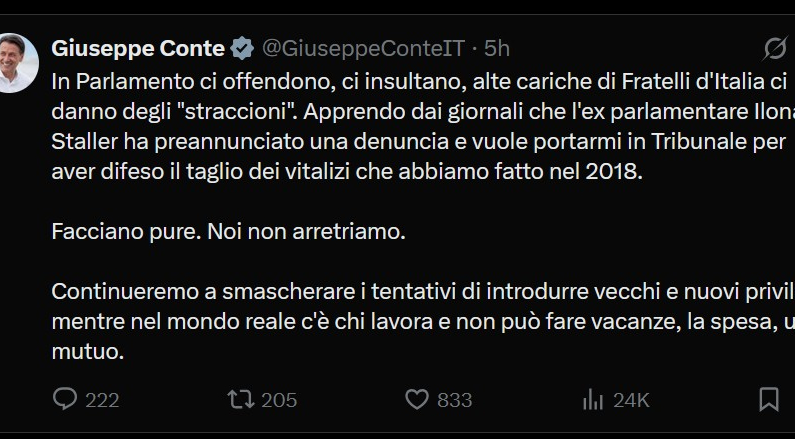Open the @GiuseppeConteIT handle link
This screenshot has width=795, height=439.
click(x=365, y=48)
